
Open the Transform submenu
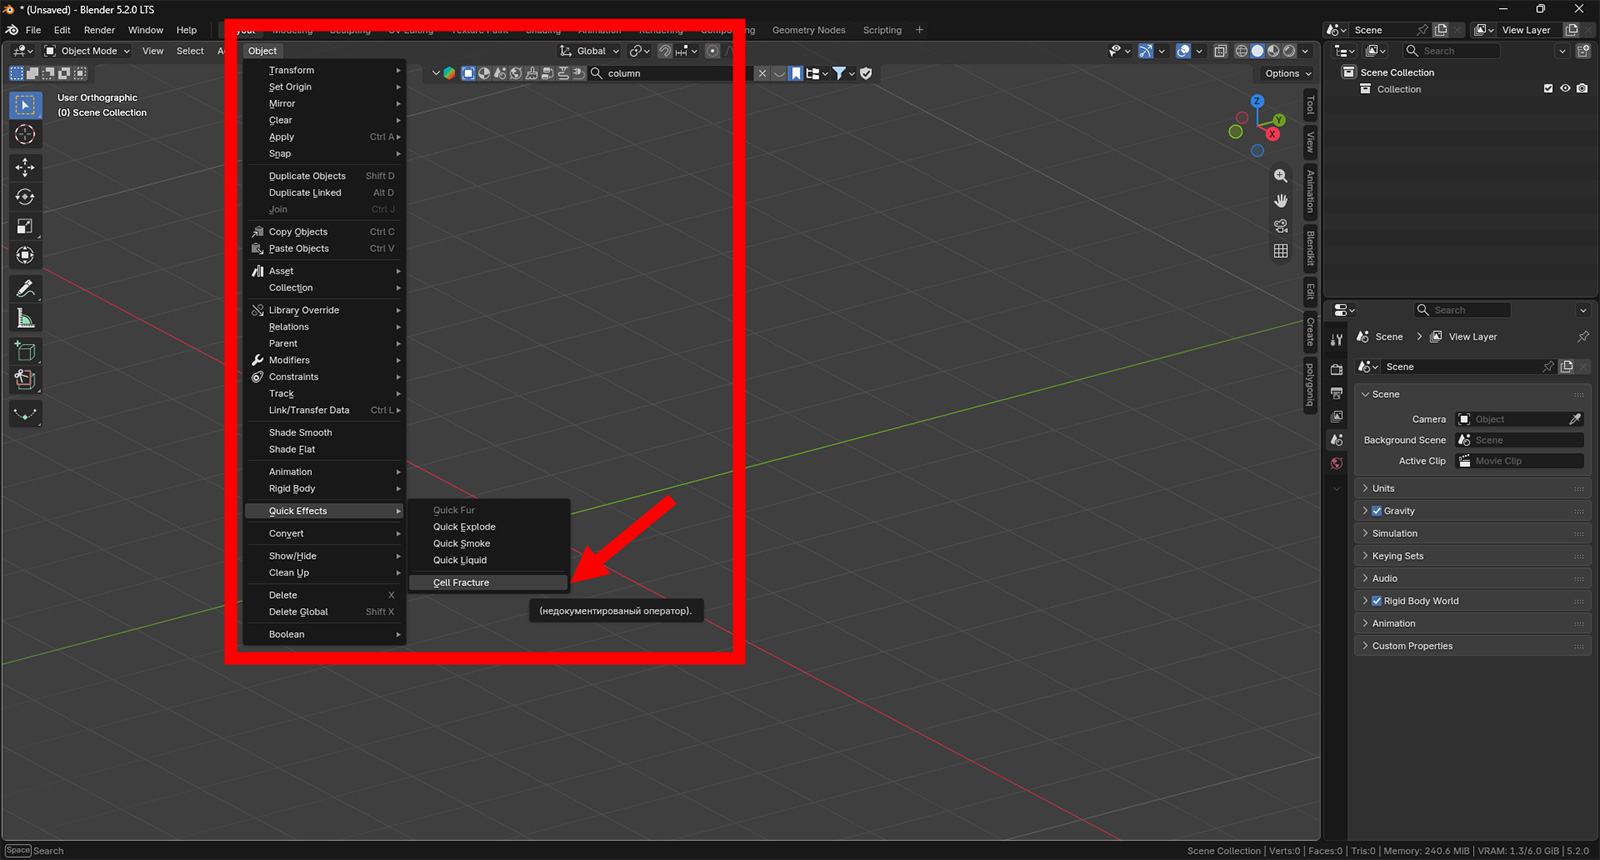[x=325, y=70]
